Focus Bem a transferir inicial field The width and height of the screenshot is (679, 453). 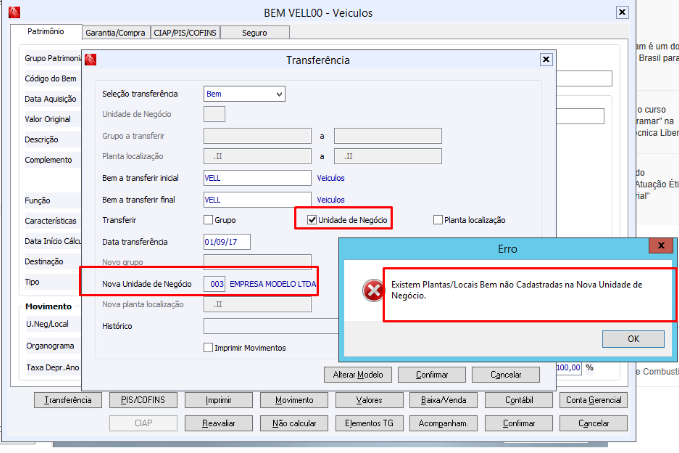[257, 178]
